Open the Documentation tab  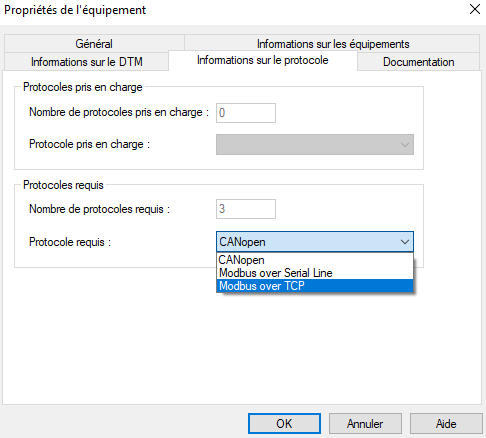point(418,62)
